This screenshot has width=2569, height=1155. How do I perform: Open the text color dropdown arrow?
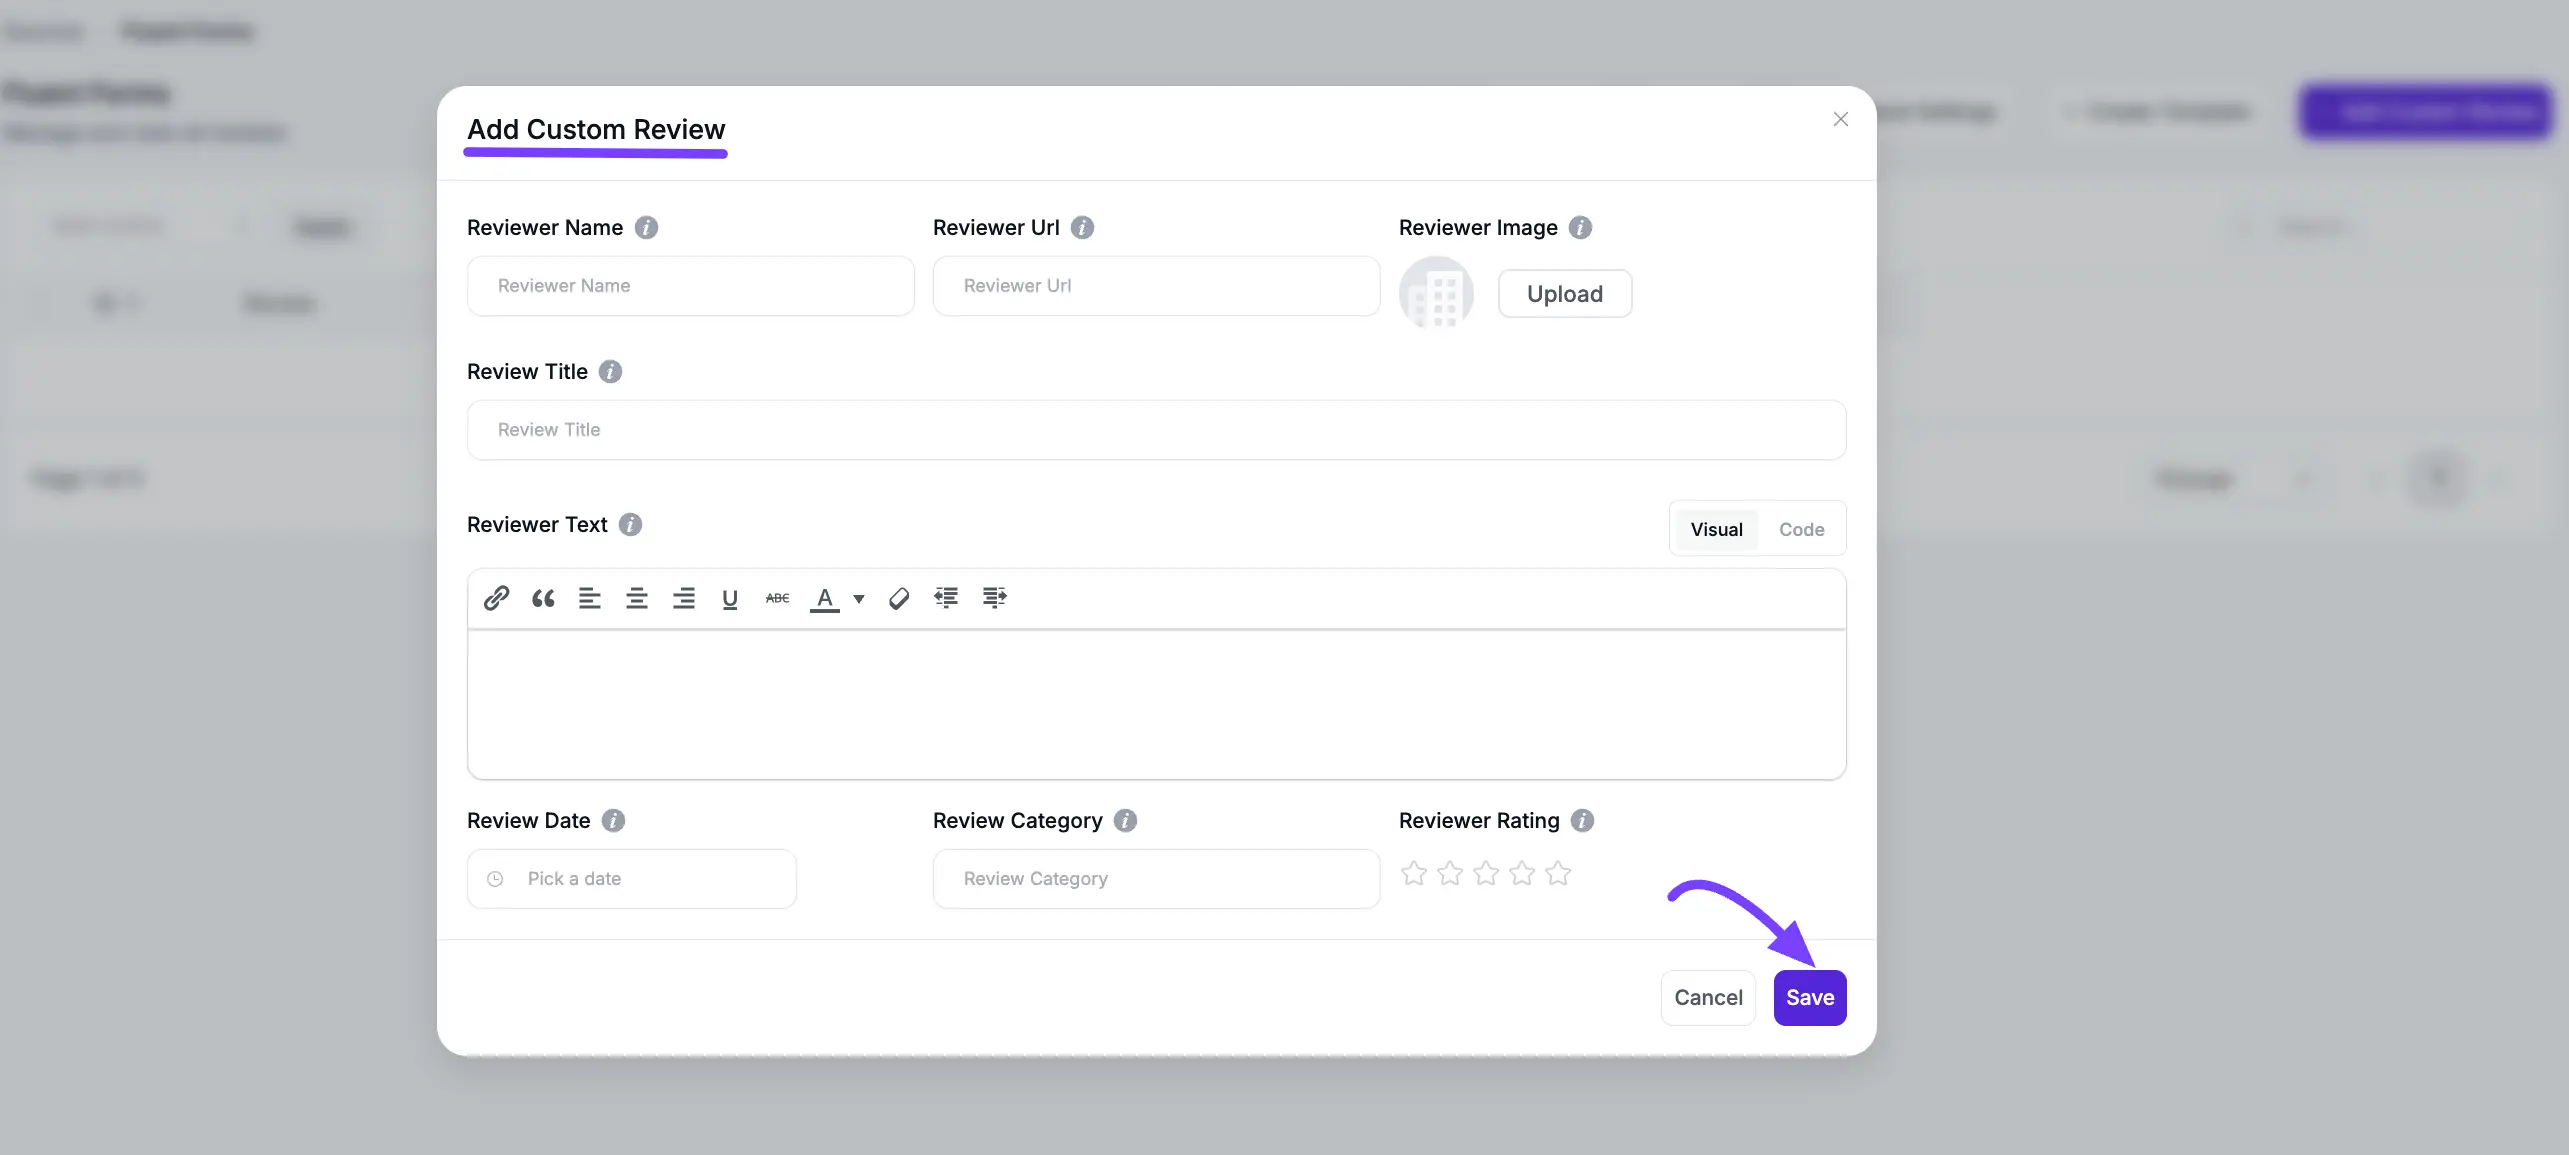858,598
